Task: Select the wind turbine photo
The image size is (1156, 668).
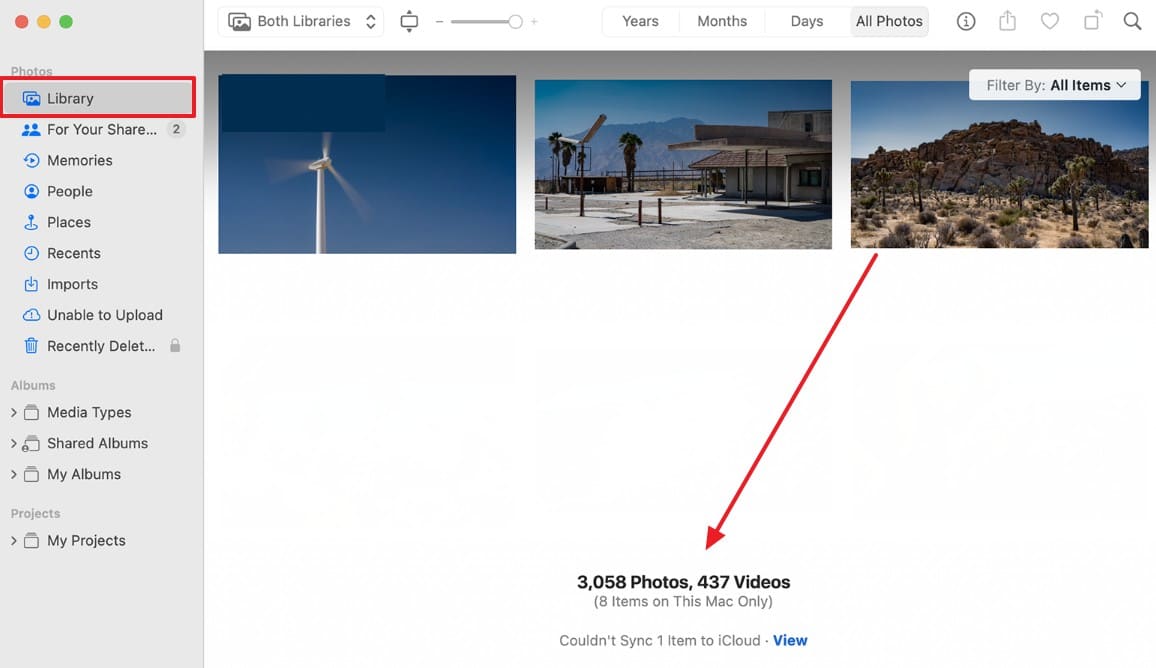Action: click(367, 164)
